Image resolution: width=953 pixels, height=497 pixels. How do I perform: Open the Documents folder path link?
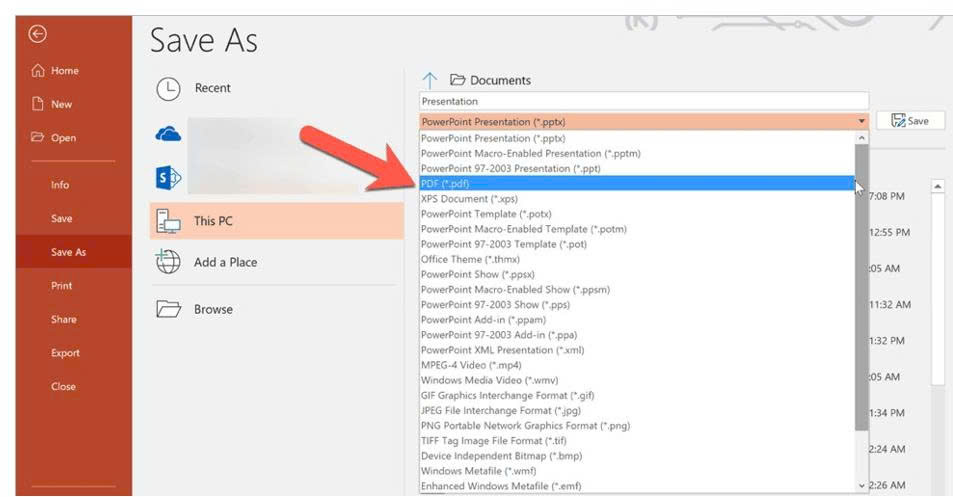coord(500,80)
